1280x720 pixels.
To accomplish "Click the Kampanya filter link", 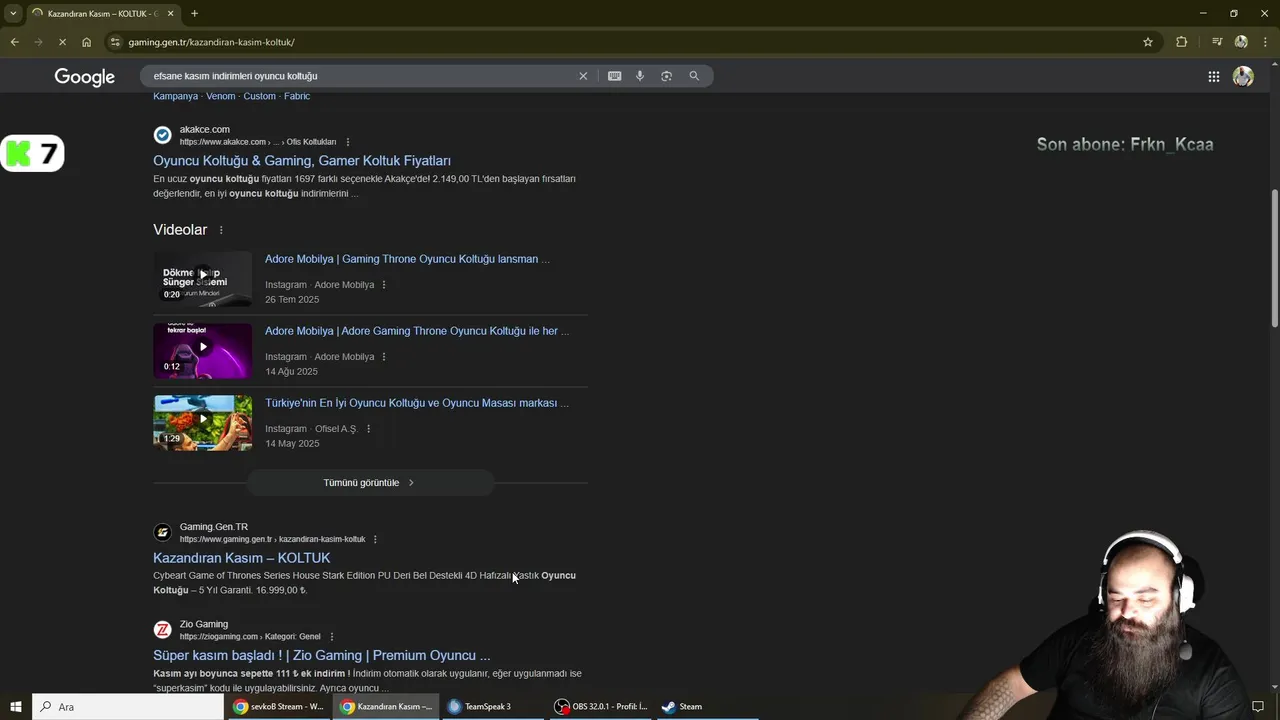I will (x=175, y=96).
